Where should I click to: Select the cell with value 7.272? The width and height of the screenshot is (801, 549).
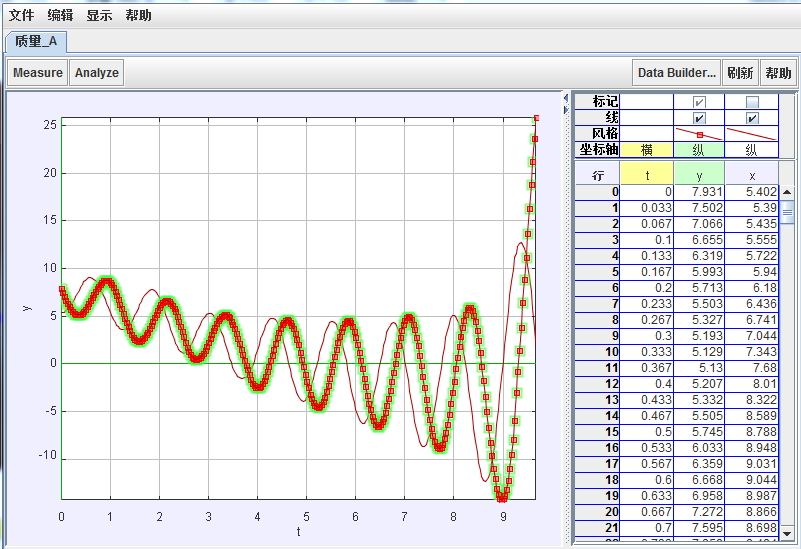(699, 512)
